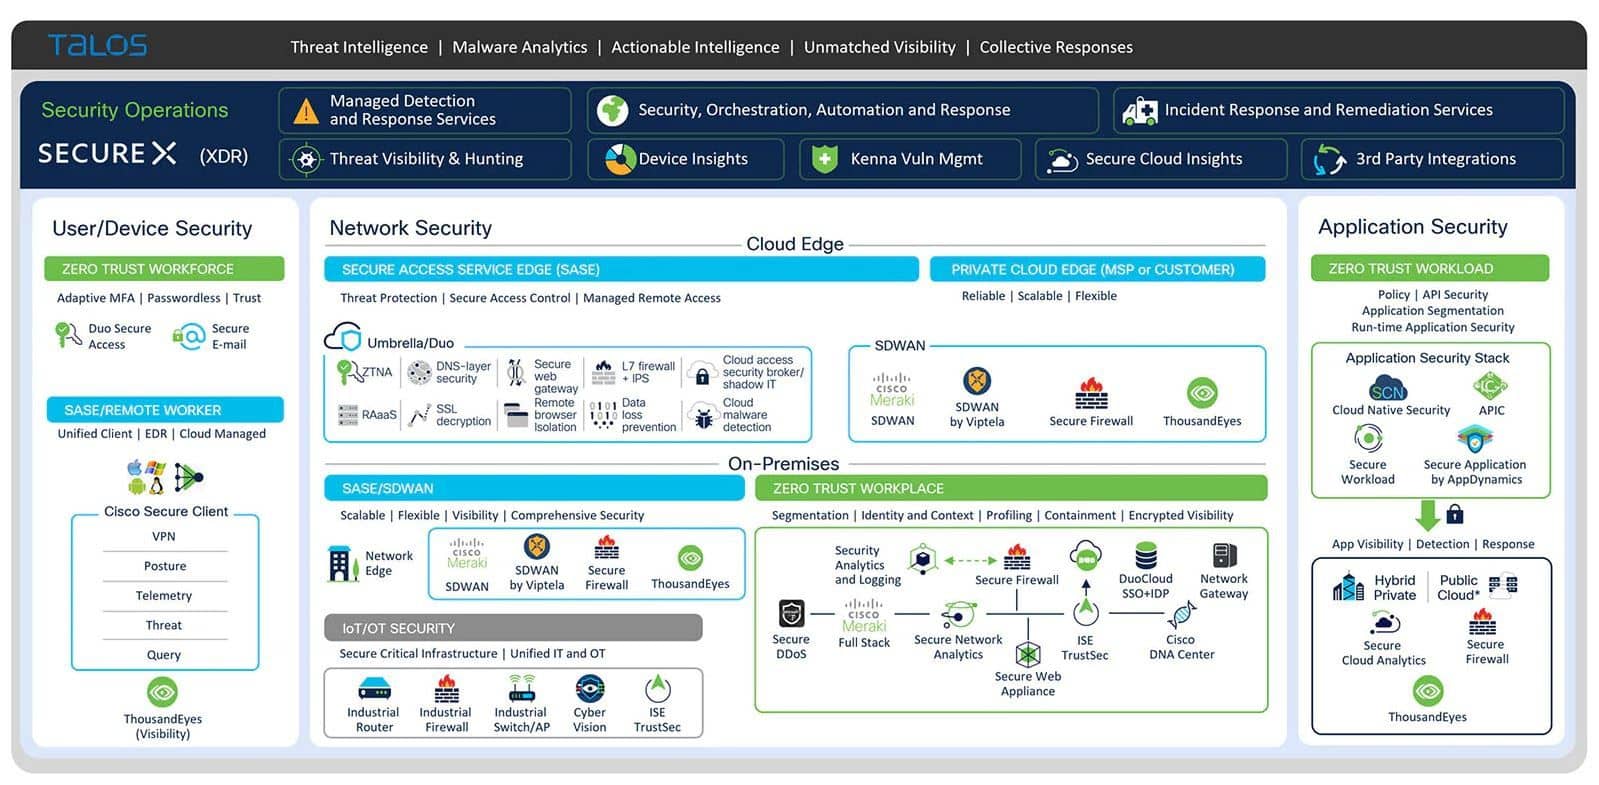The image size is (1599, 785).
Task: Click the VPN row in Cisco Secure Client
Action: click(x=164, y=536)
